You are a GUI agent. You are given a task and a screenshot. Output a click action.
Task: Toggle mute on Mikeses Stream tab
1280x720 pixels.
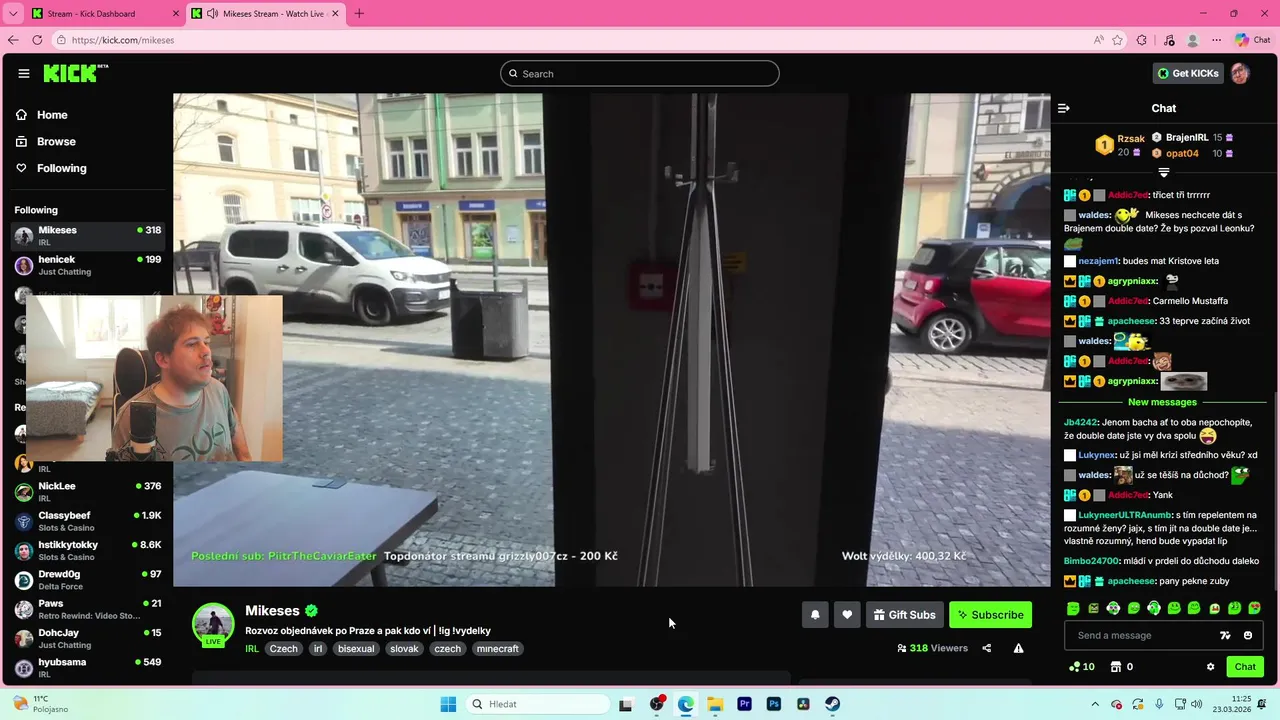[212, 13]
